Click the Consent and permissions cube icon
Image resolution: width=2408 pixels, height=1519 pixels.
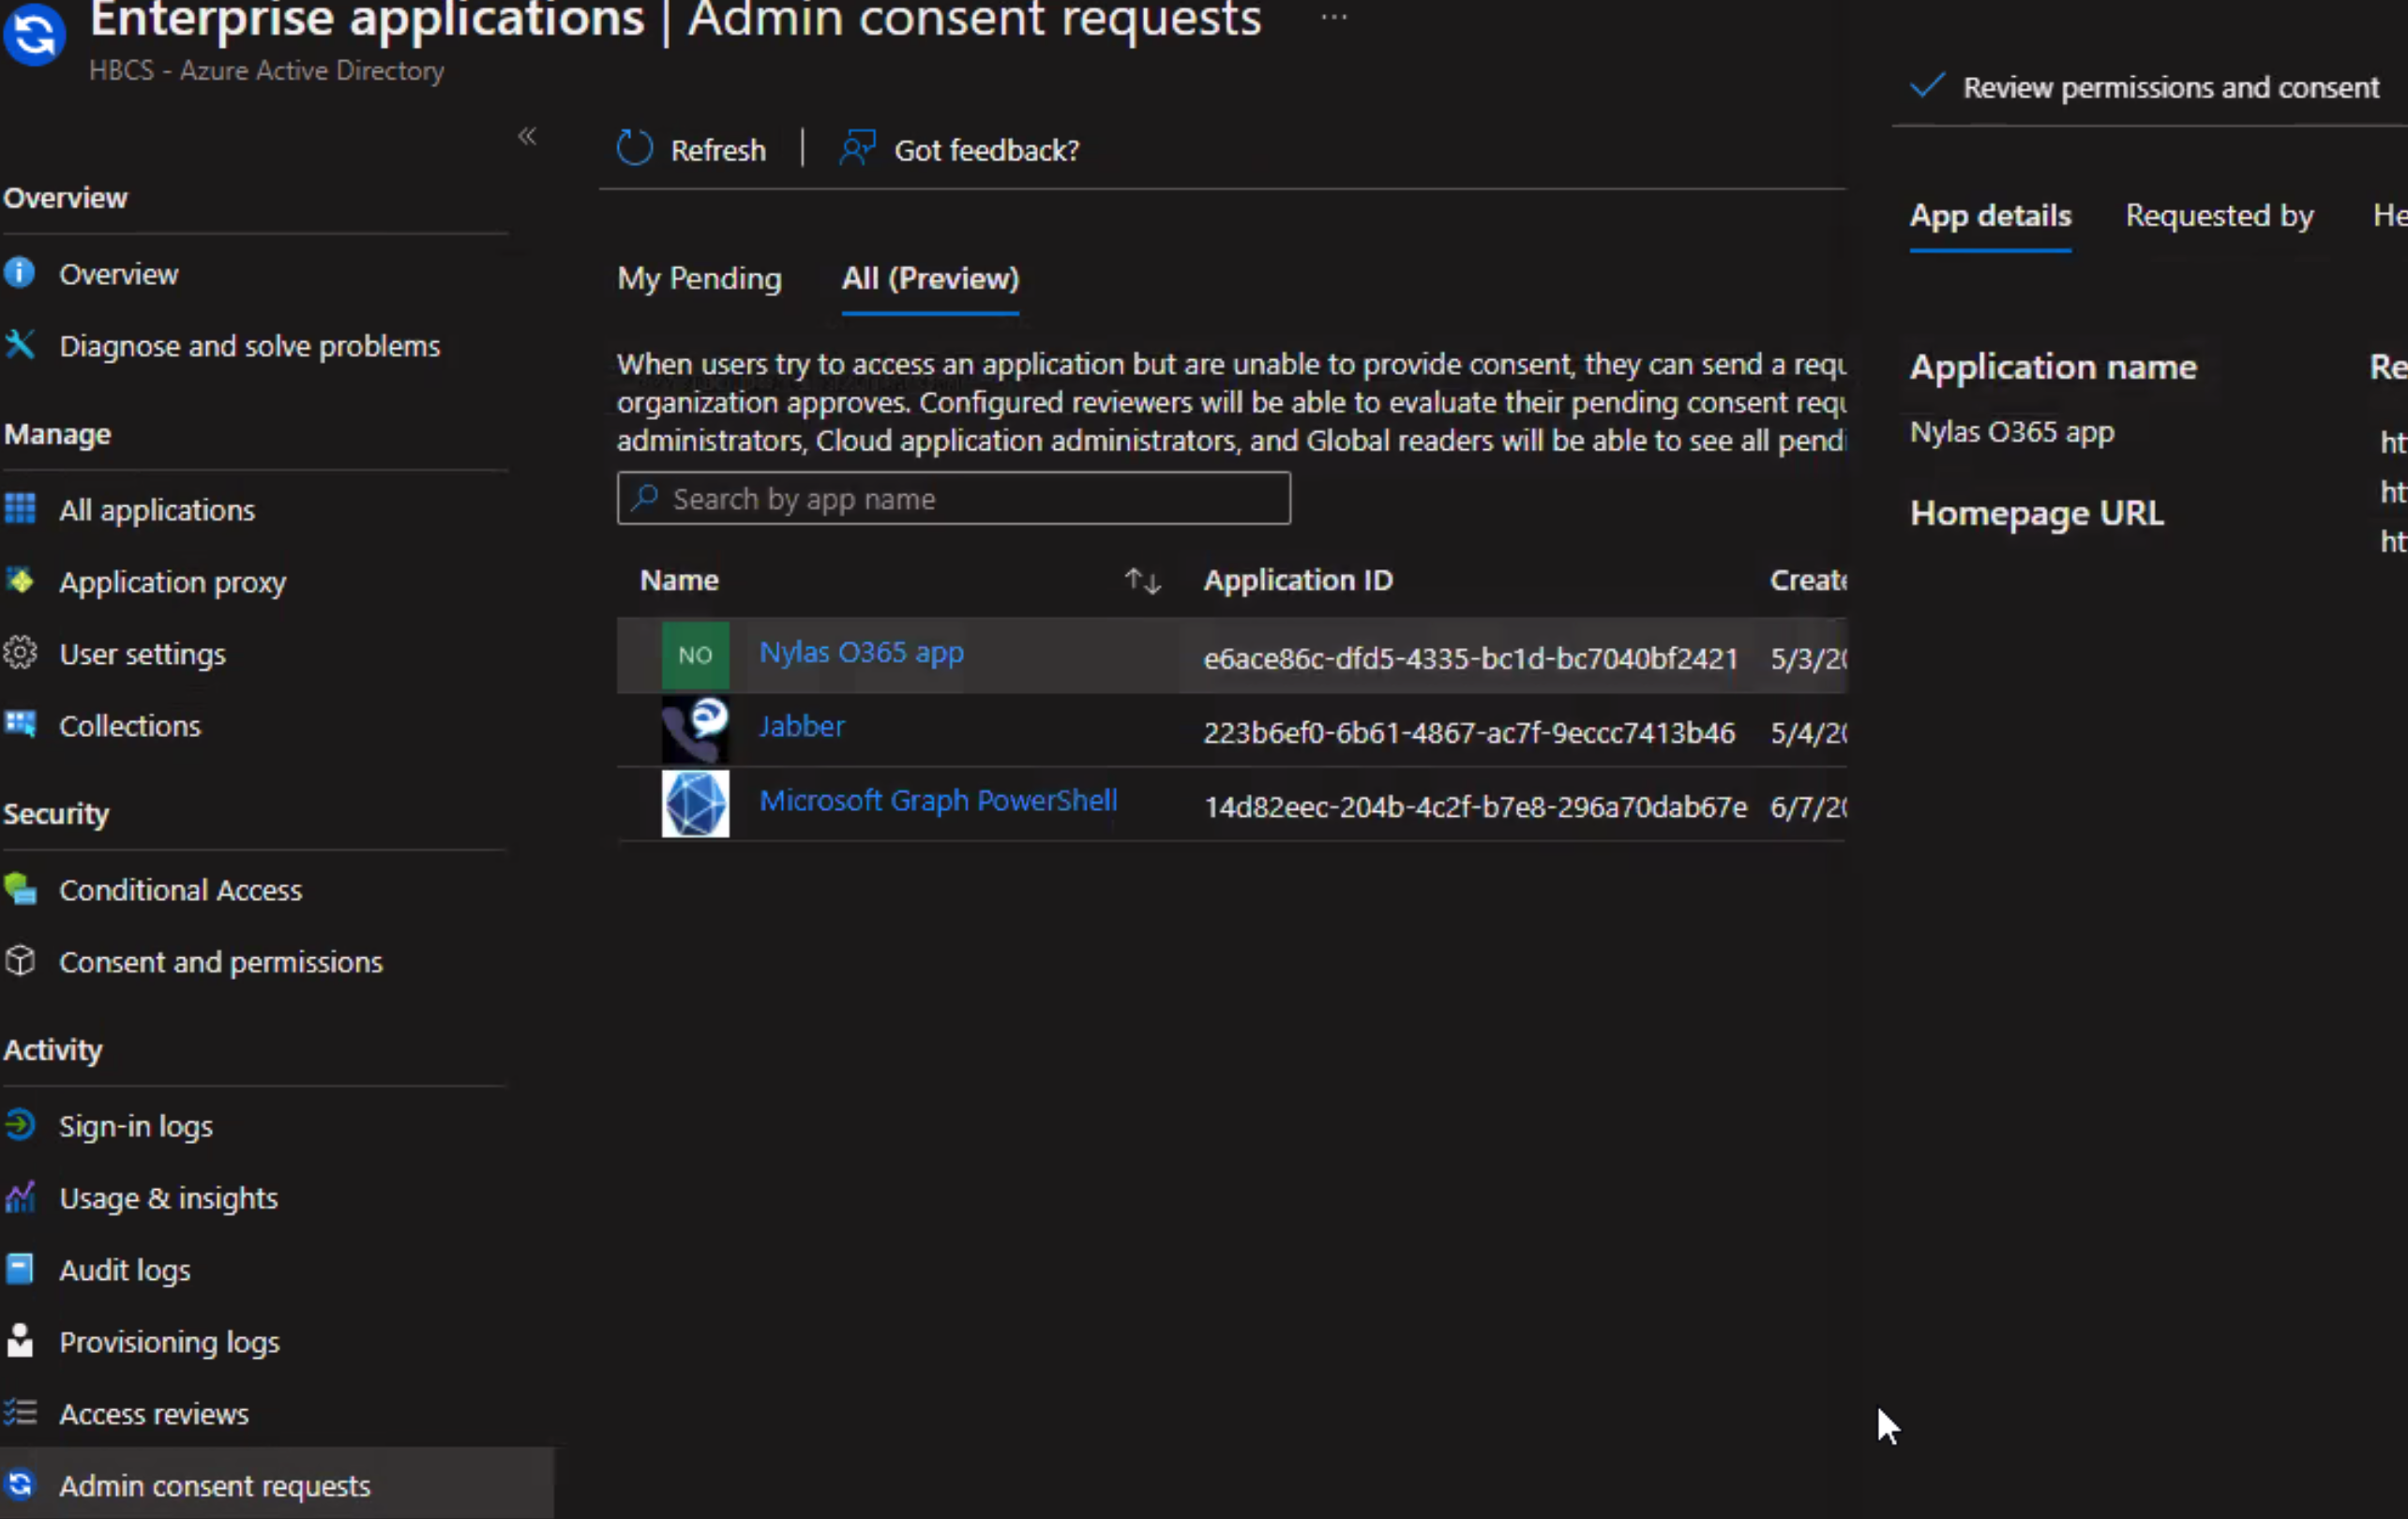(x=19, y=960)
